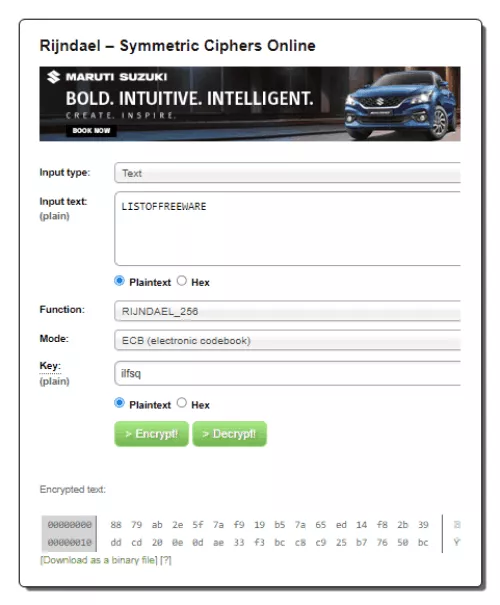Select Plaintext radio under the input text
This screenshot has width=500, height=605.
pos(120,281)
